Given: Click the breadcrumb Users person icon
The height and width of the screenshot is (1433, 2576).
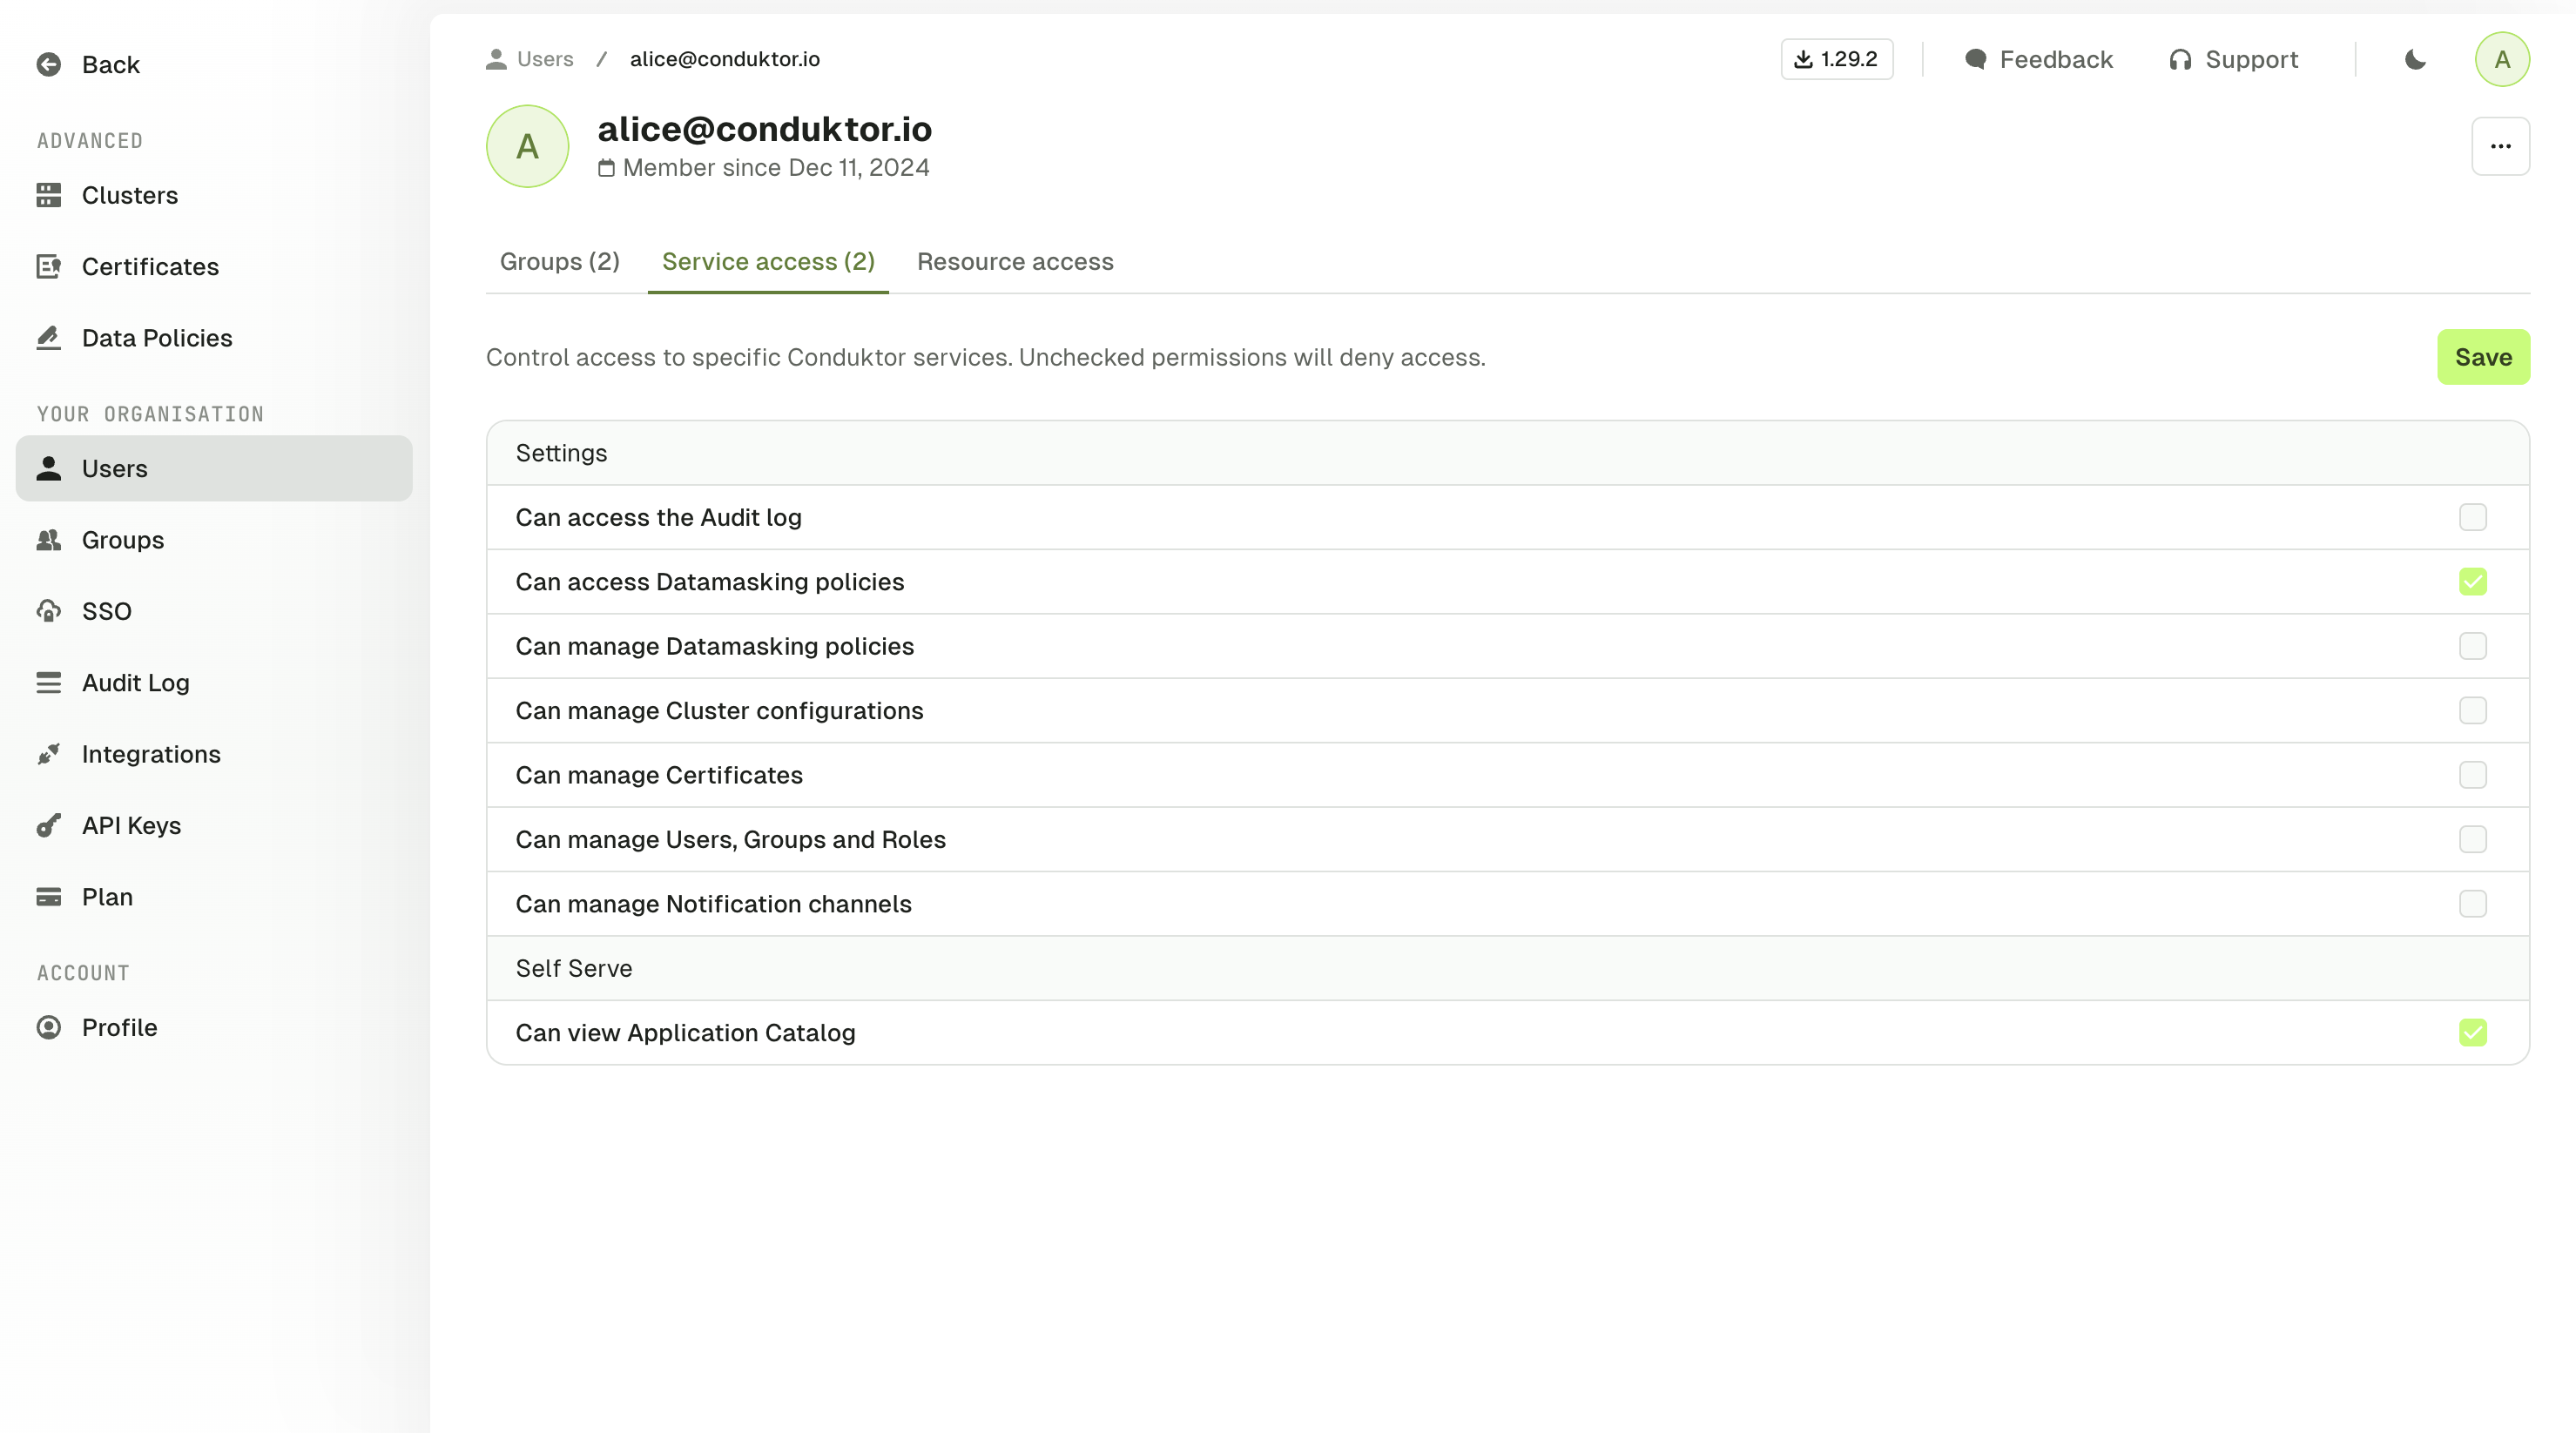Looking at the screenshot, I should (x=496, y=60).
